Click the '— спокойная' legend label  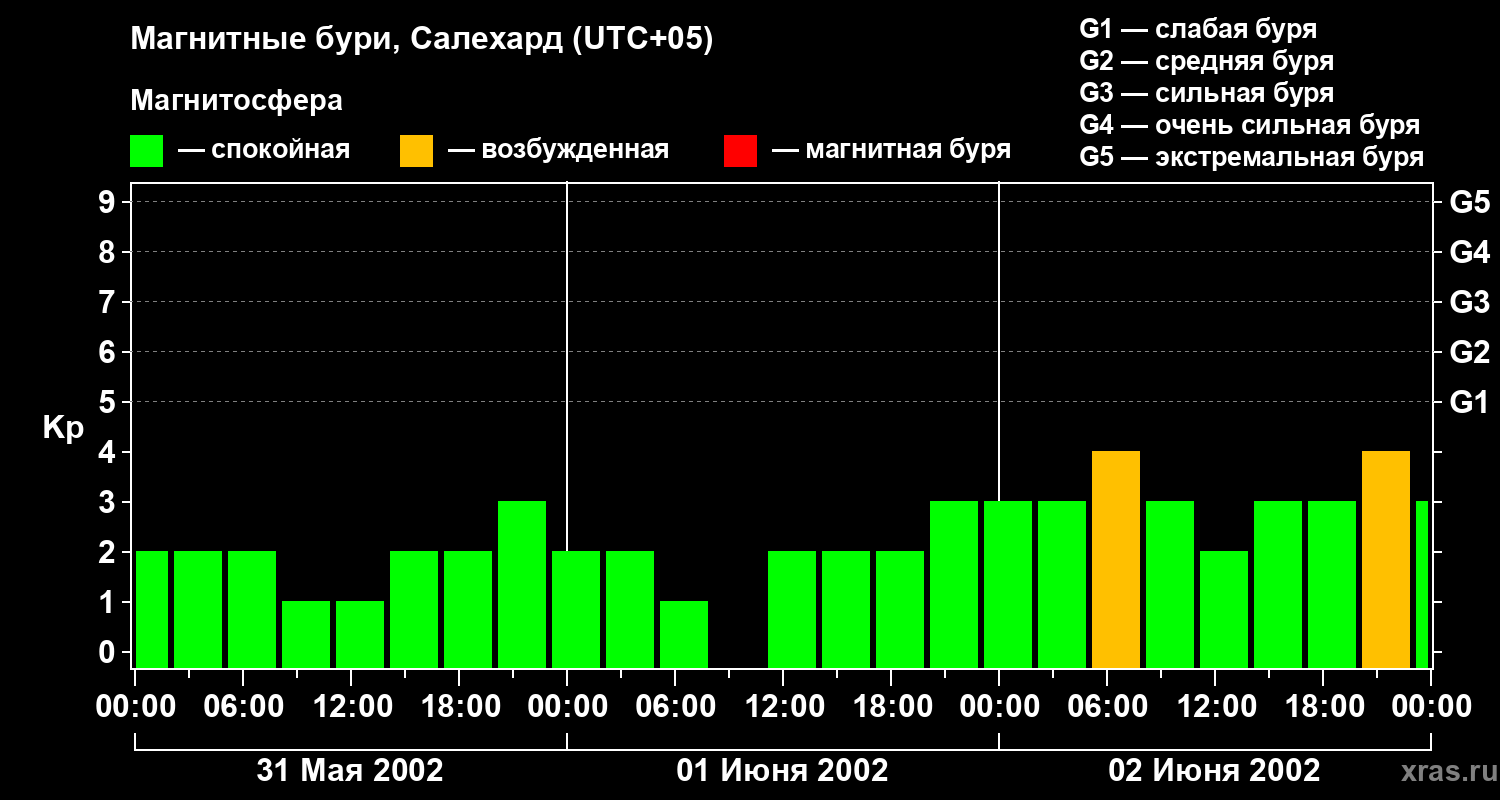(264, 150)
